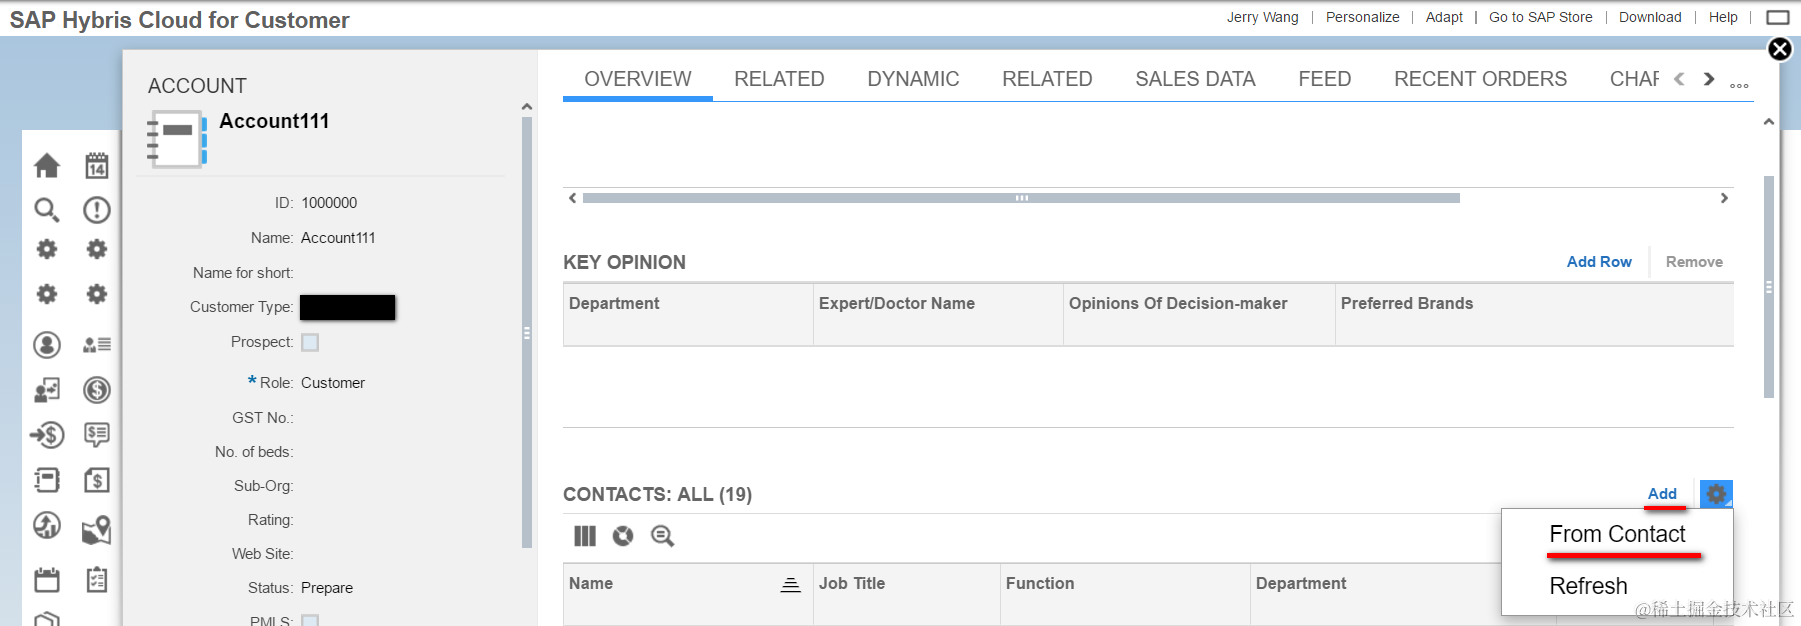Click the account panel vertical scrollbar thumb
This screenshot has width=1801, height=626.
pos(527,333)
